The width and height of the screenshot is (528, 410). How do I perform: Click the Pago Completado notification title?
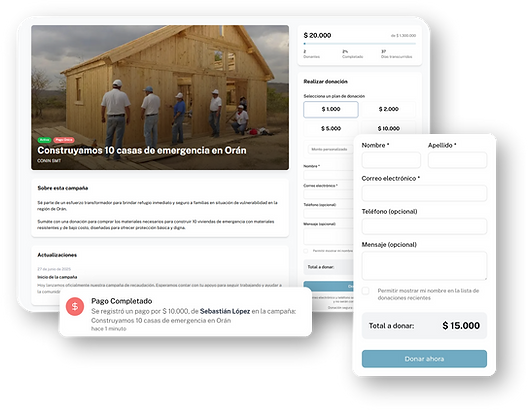pos(122,301)
